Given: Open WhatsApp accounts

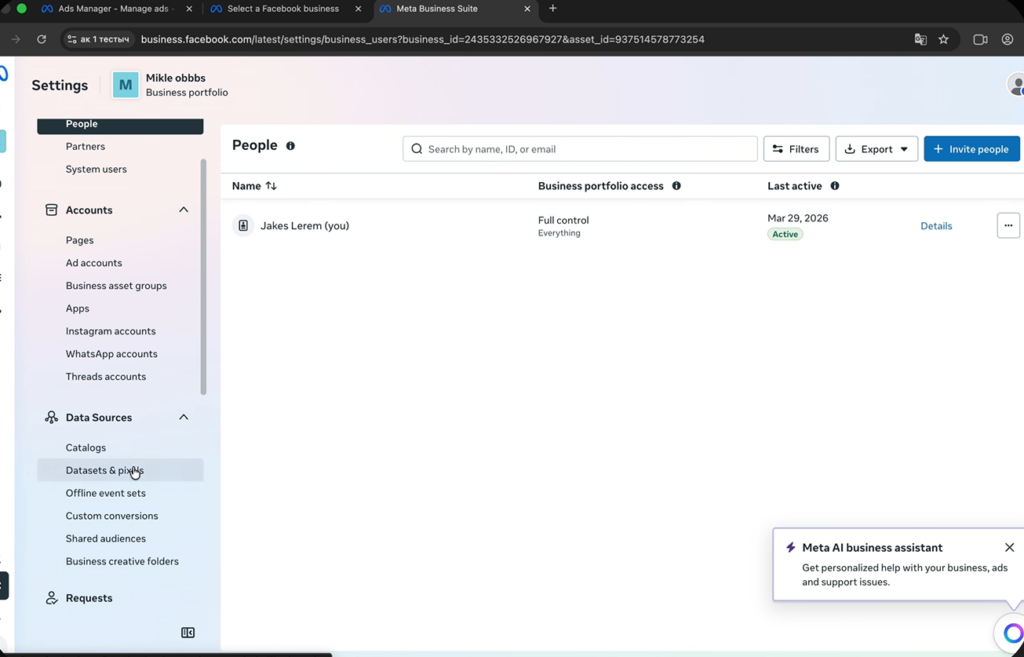Looking at the screenshot, I should pyautogui.click(x=111, y=354).
